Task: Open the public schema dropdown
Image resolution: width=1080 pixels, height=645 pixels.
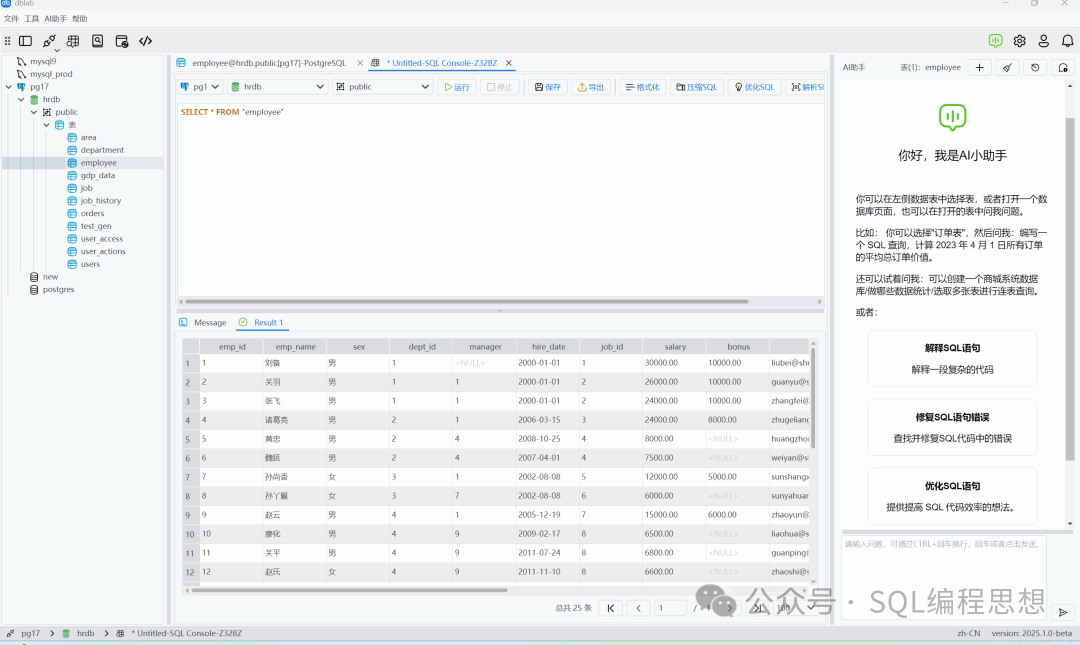Action: 382,87
